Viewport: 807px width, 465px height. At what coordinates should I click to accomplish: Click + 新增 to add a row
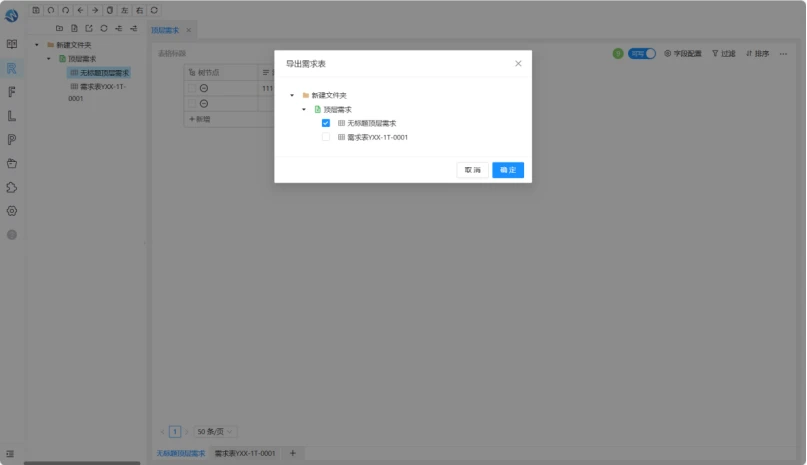[200, 119]
